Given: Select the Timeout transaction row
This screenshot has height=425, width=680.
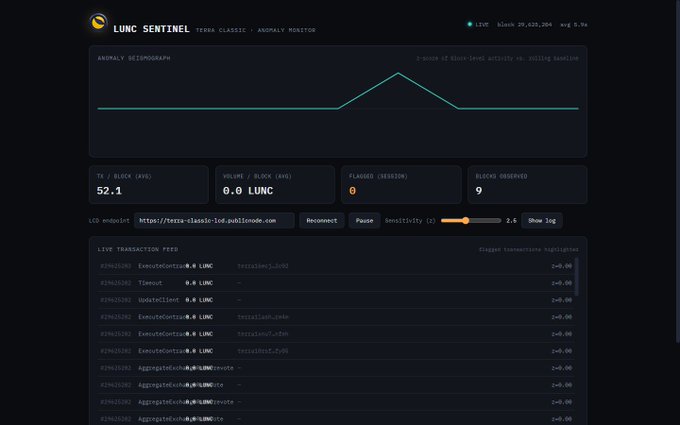Looking at the screenshot, I should [336, 283].
